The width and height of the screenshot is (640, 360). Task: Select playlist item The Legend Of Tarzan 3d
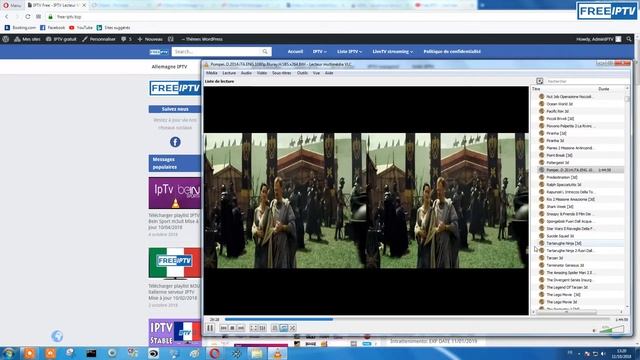pos(567,288)
